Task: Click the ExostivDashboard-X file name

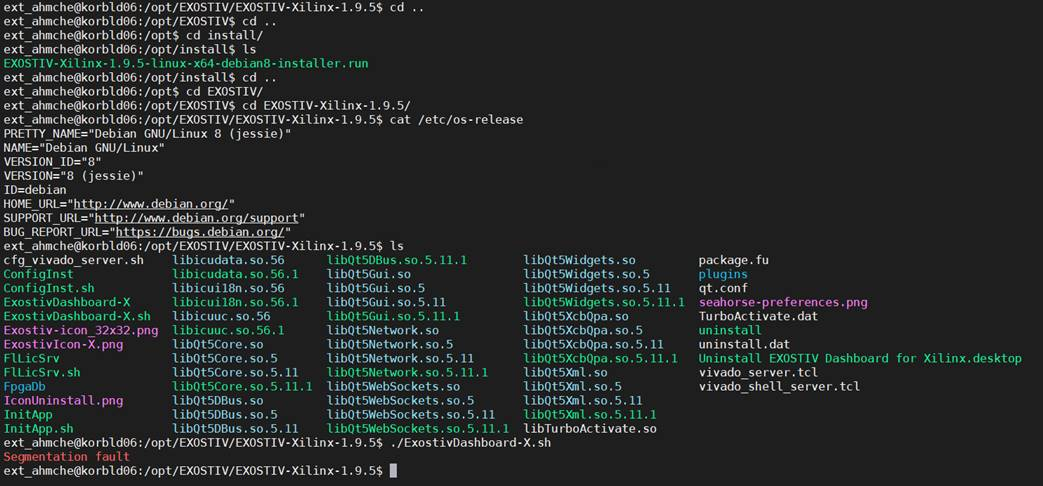Action: (67, 302)
